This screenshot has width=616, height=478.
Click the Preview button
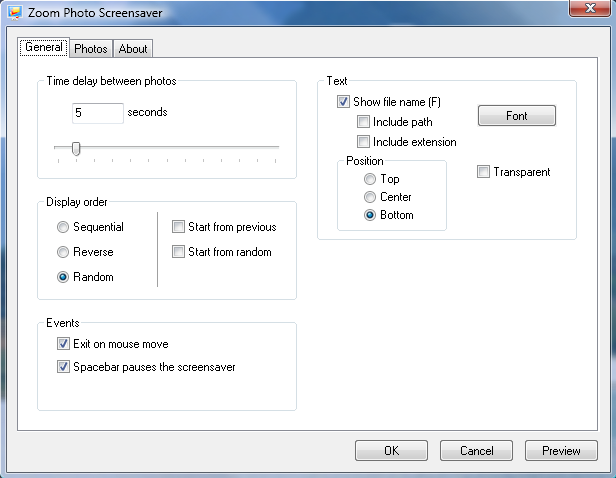(x=561, y=451)
